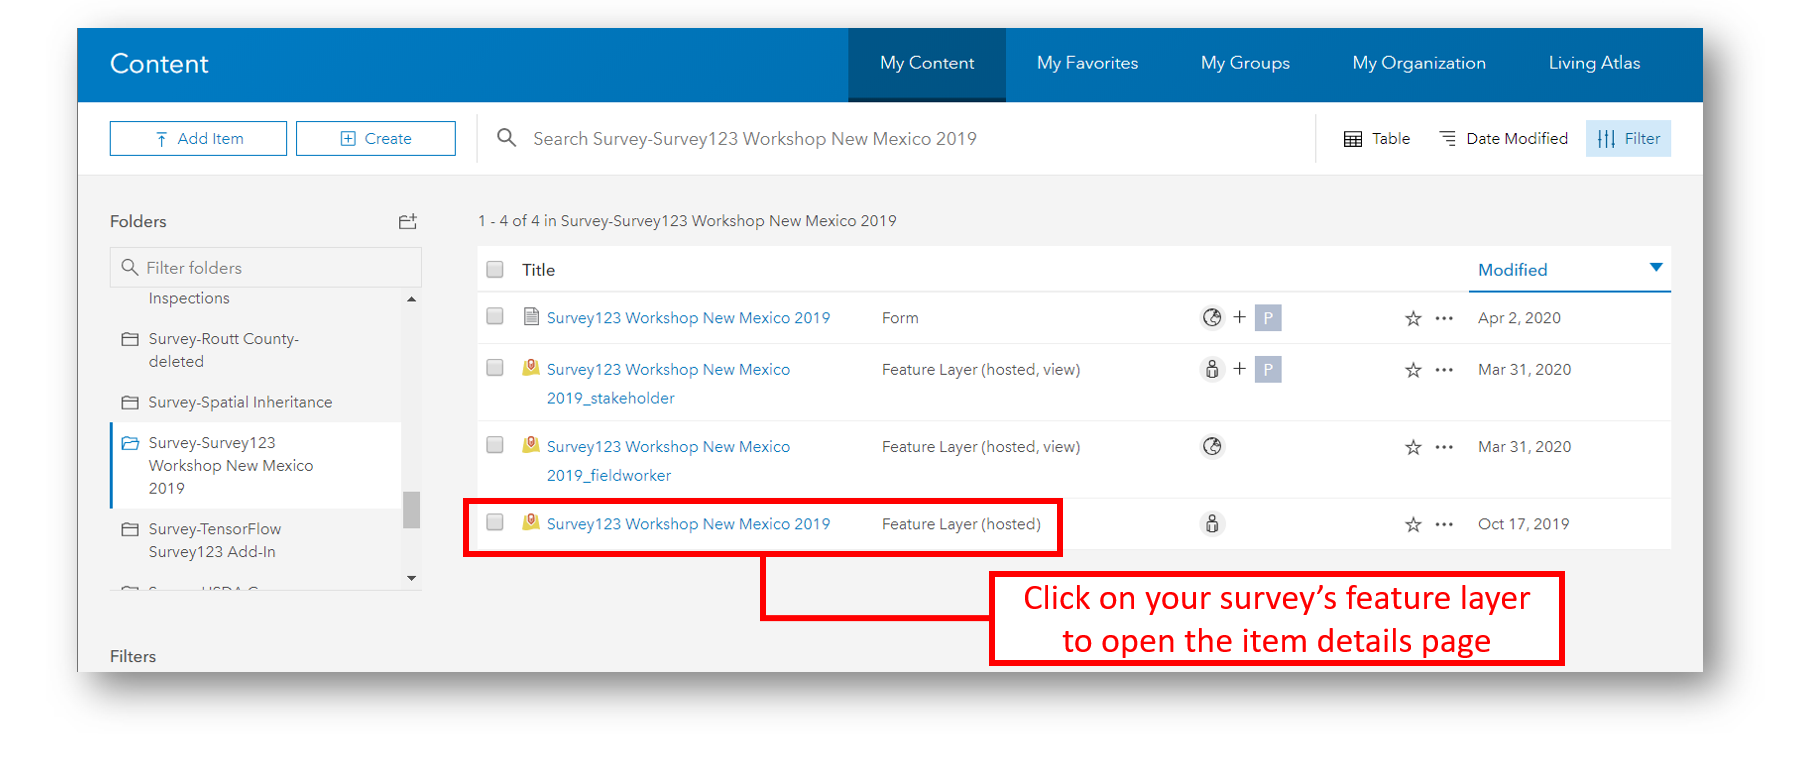Screen dimensions: 1793x765
Task: Check the select-all box beside Title
Action: pos(495,269)
